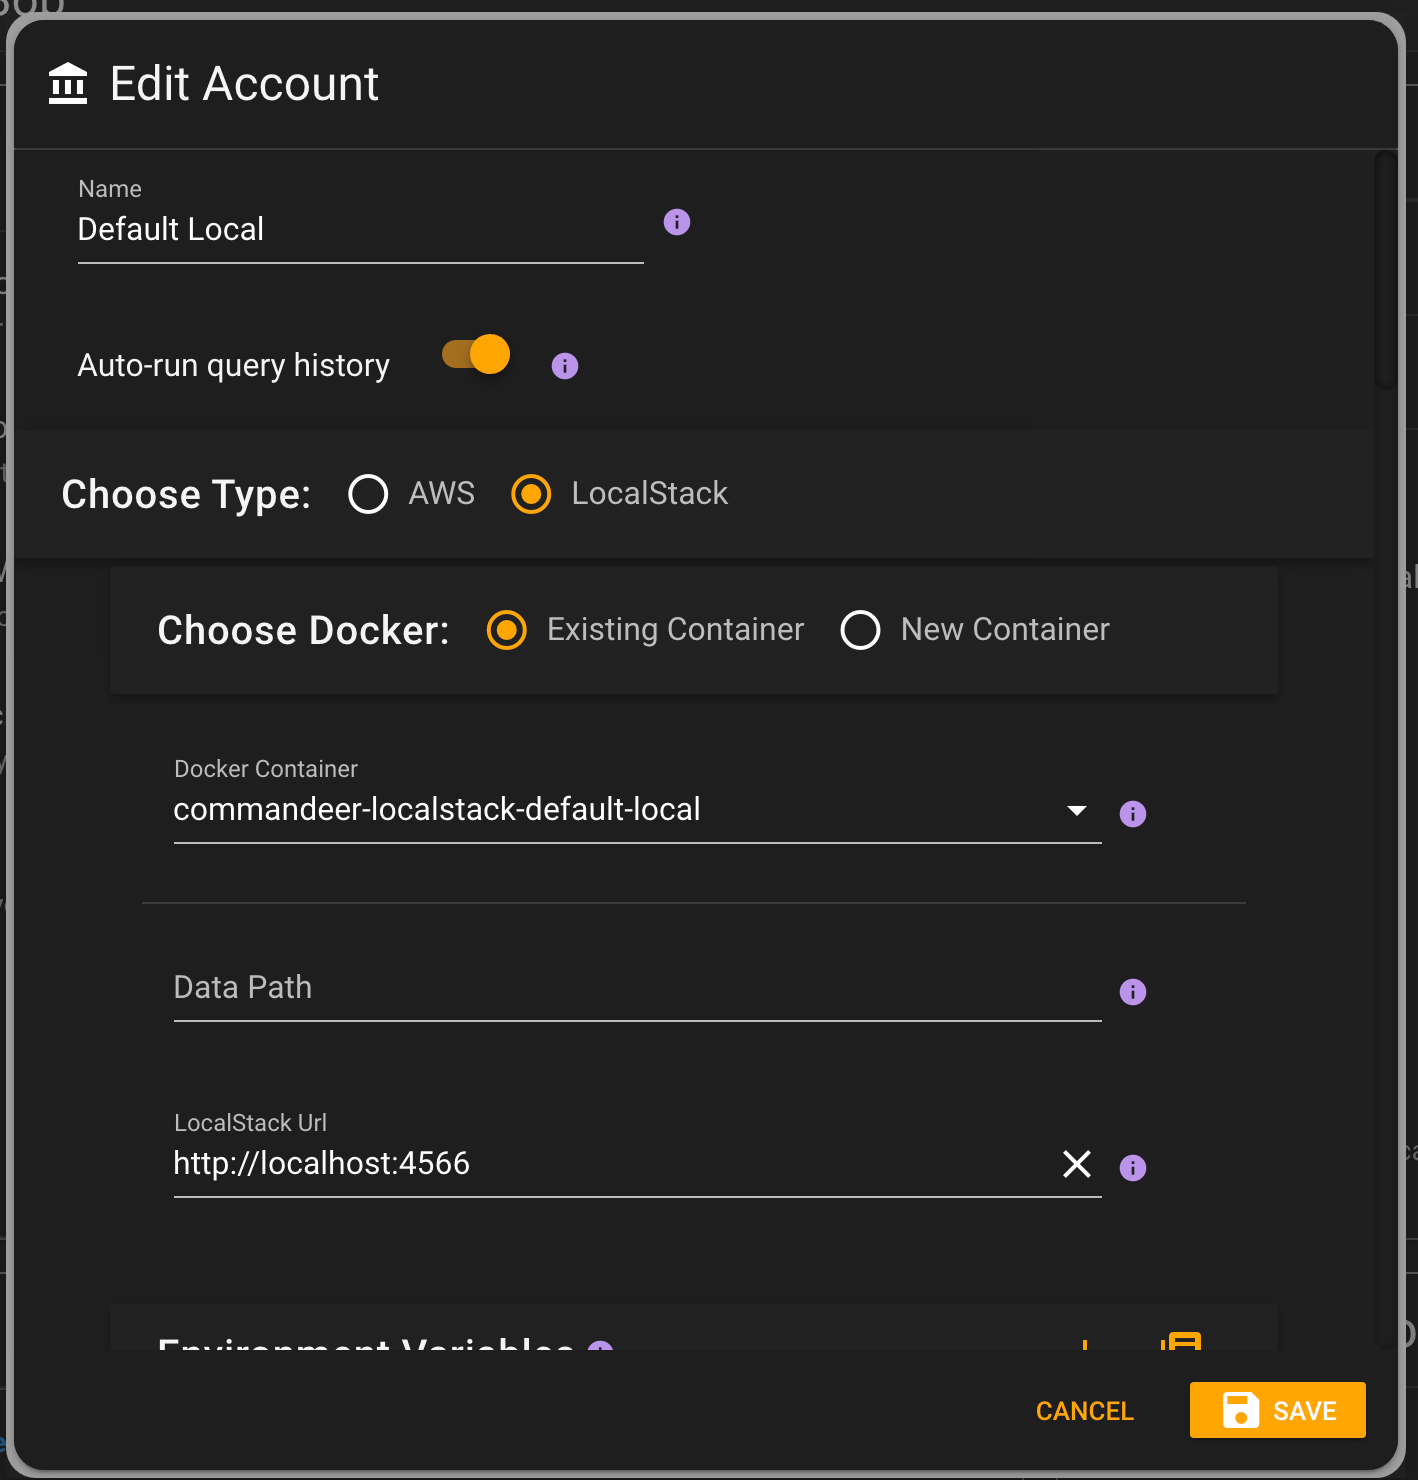Click the bank icon beside Edit Account
This screenshot has width=1418, height=1480.
[68, 83]
